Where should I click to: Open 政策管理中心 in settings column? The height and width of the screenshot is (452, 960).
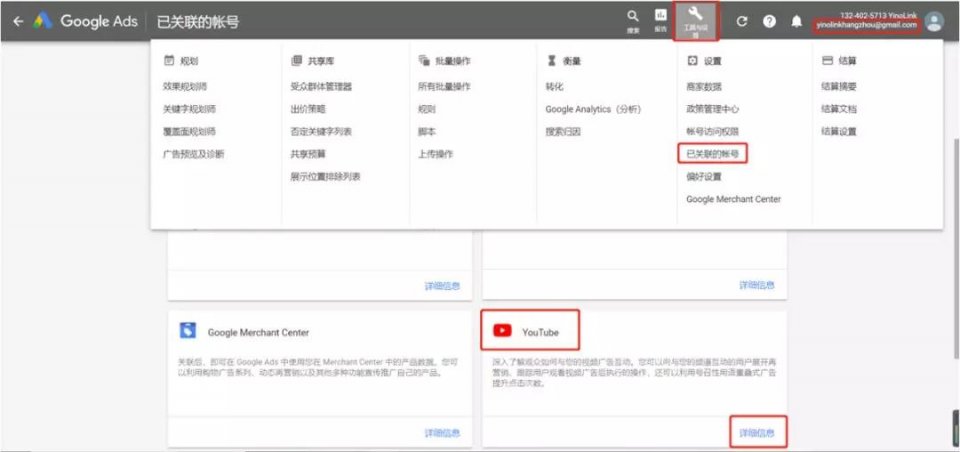click(x=712, y=109)
